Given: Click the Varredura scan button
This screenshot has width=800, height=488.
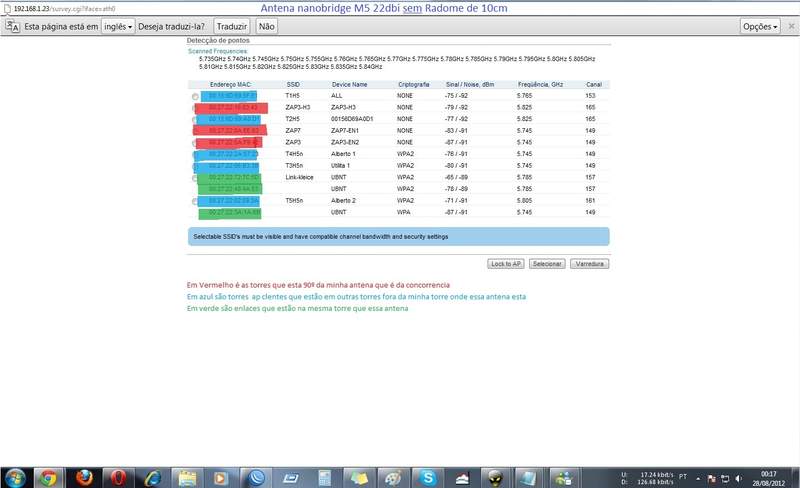Looking at the screenshot, I should pos(589,264).
